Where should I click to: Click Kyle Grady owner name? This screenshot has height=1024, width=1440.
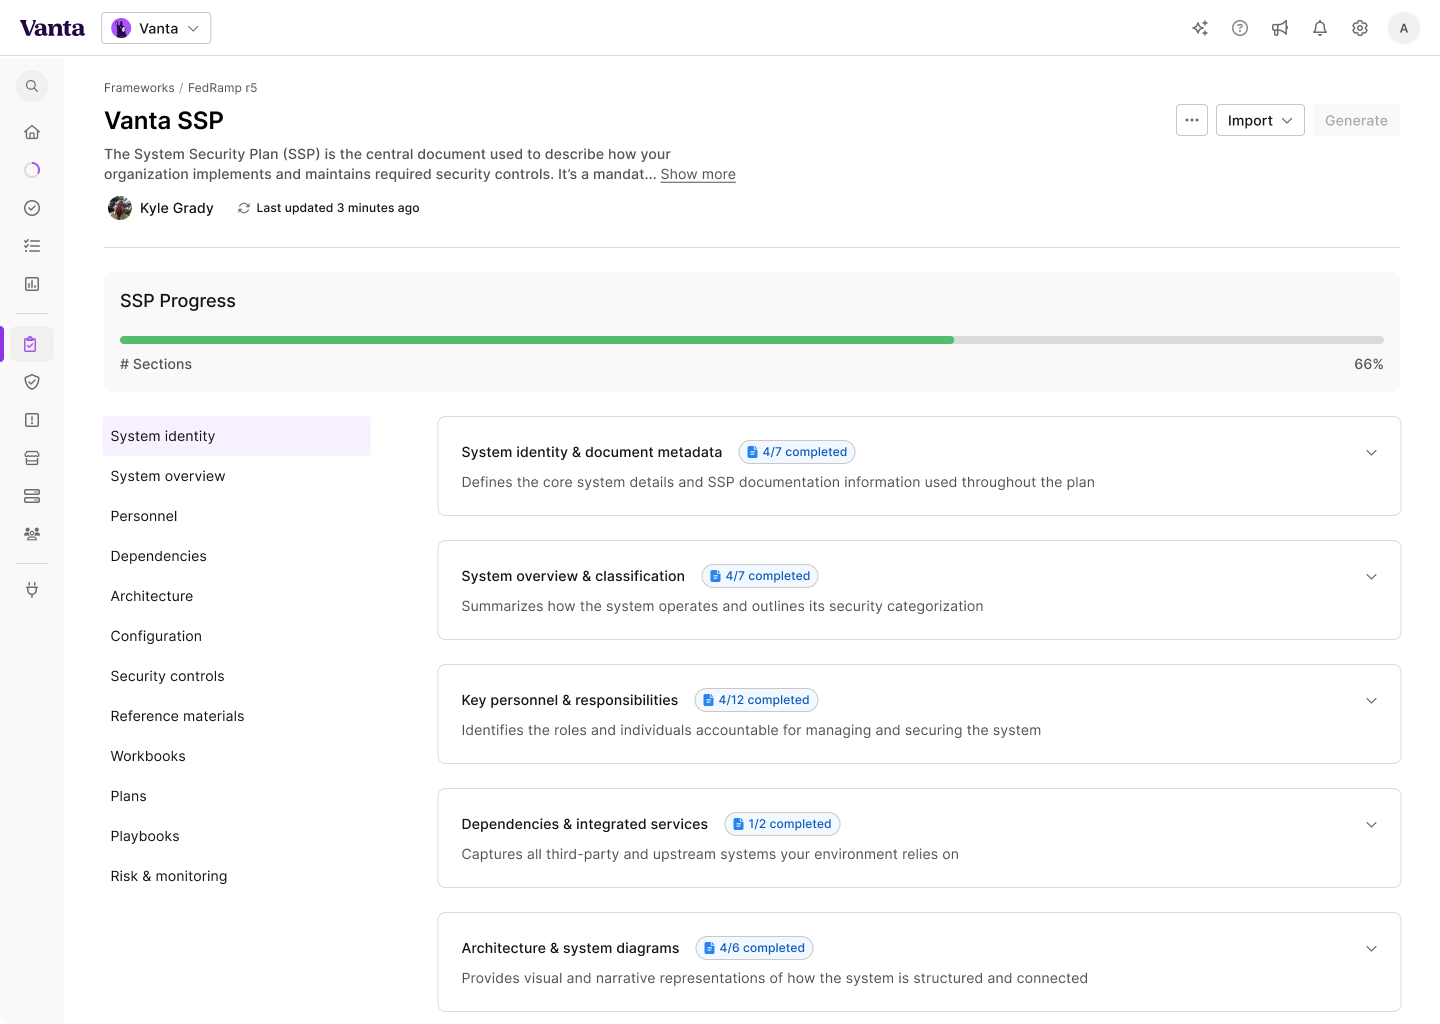(177, 208)
